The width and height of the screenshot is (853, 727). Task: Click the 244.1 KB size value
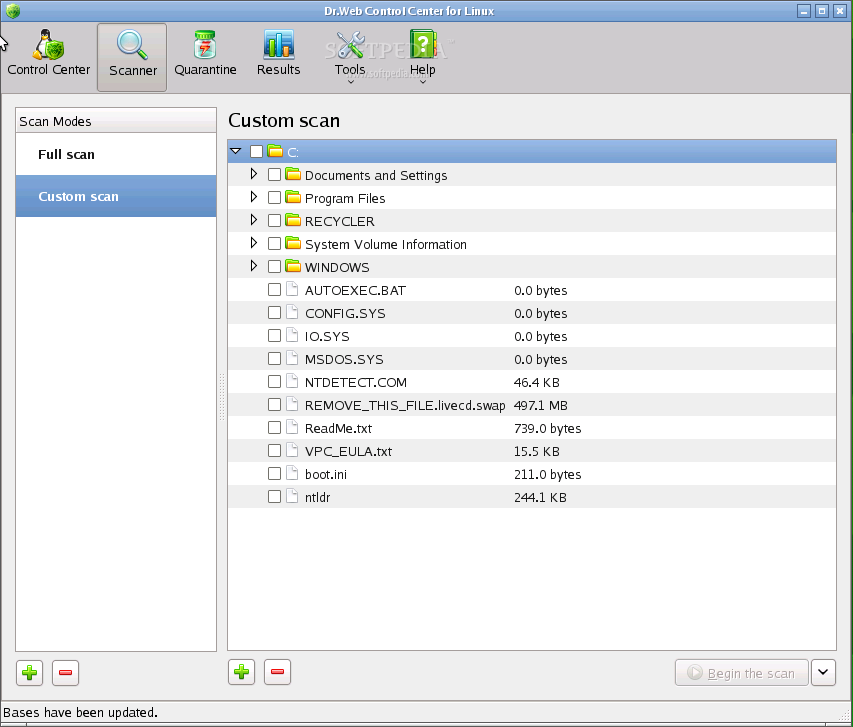540,497
